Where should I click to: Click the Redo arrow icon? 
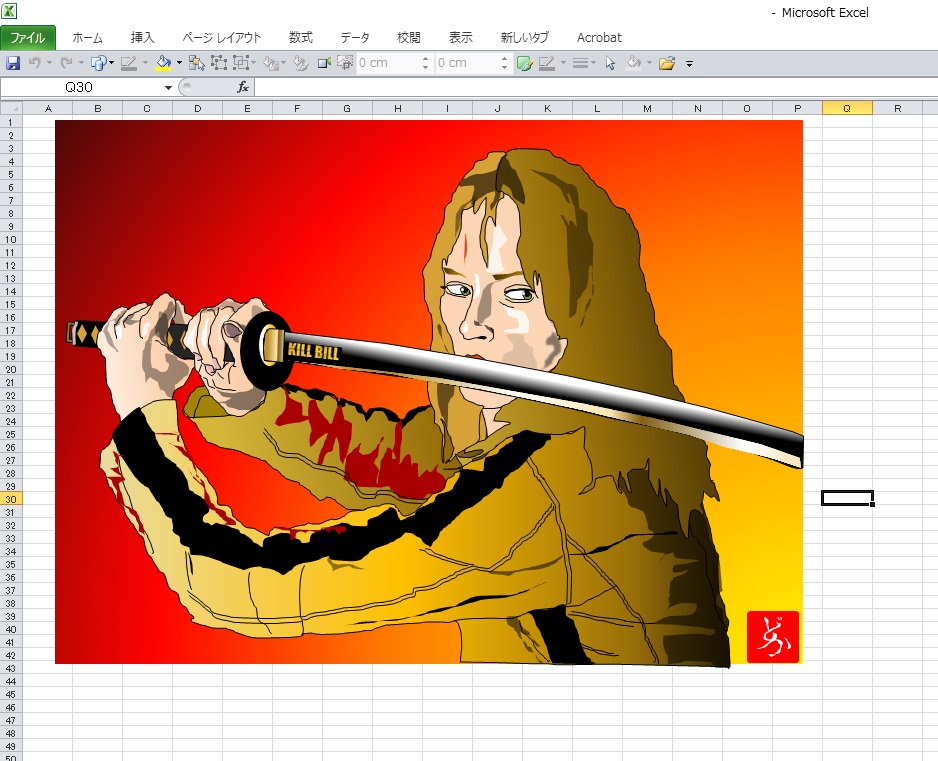pos(66,63)
